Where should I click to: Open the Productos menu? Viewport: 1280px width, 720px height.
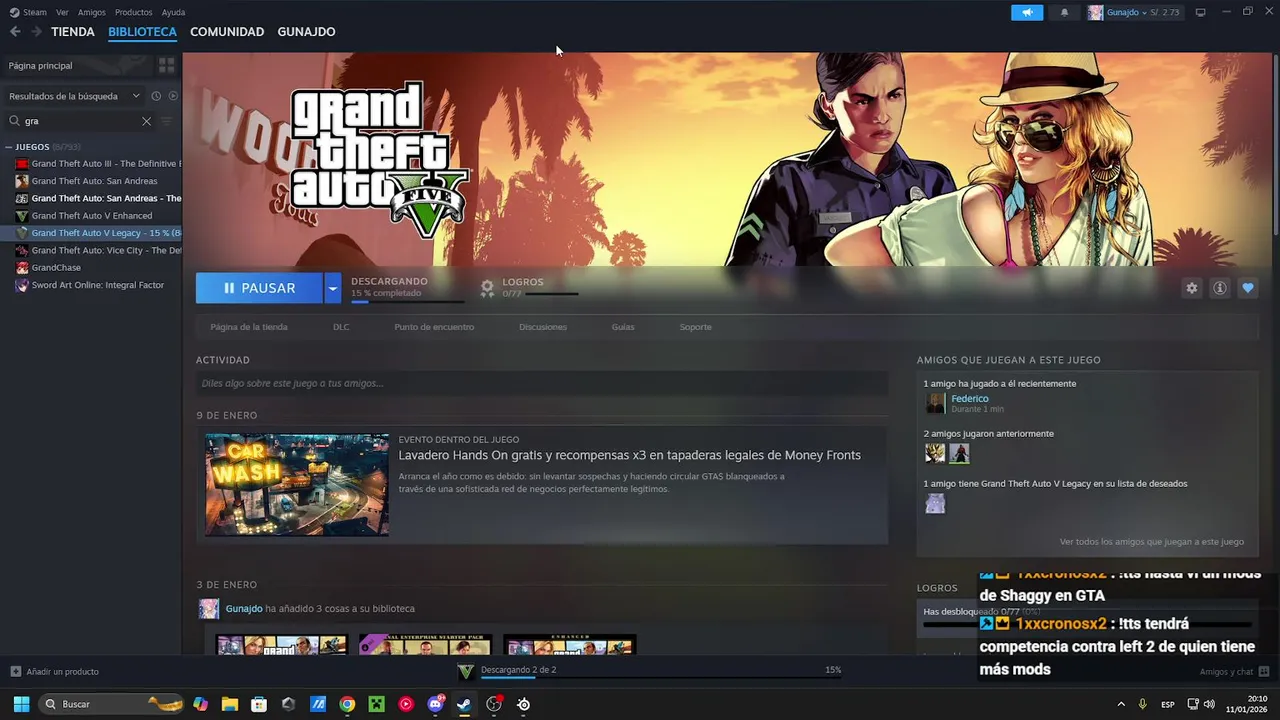(x=133, y=12)
